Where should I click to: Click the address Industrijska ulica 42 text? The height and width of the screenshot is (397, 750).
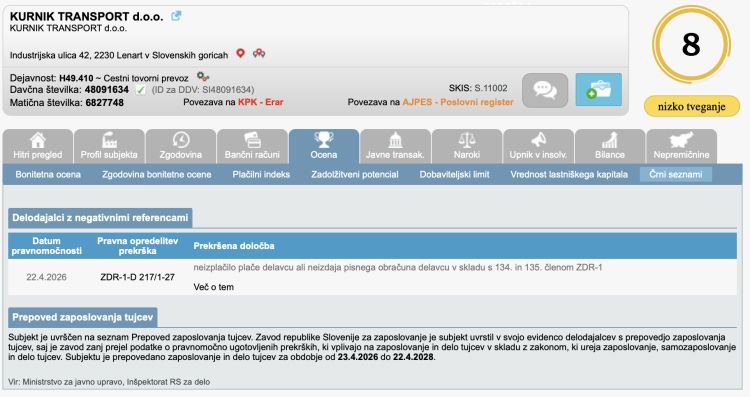[119, 55]
